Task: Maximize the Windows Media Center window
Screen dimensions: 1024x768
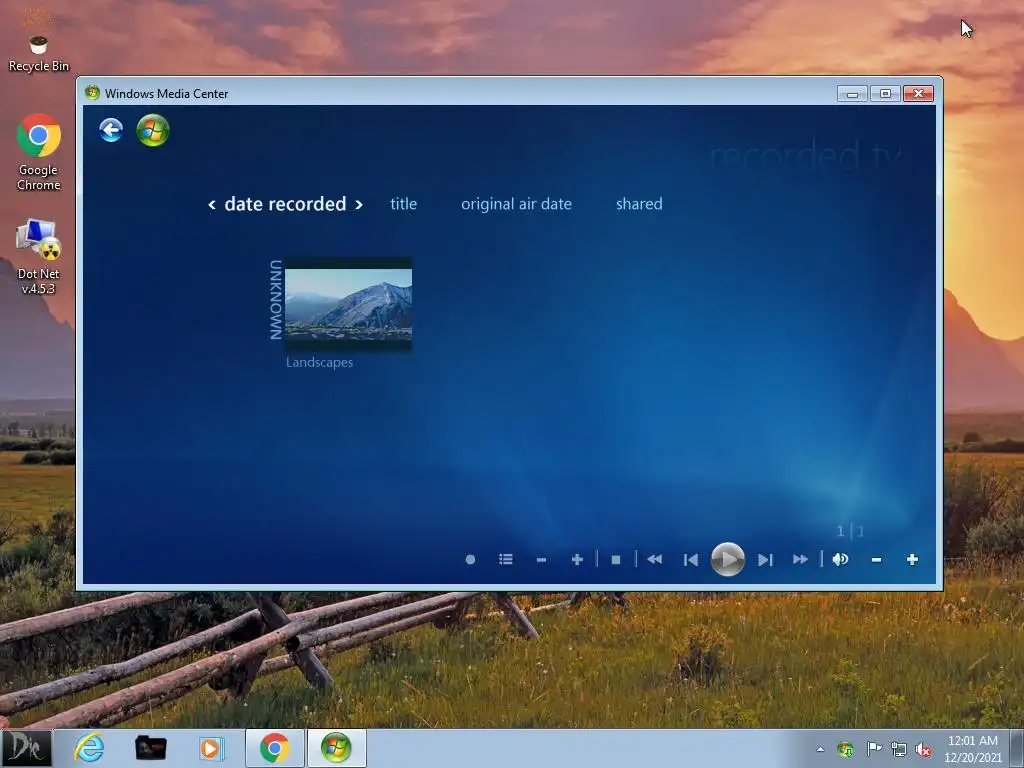Action: point(885,94)
